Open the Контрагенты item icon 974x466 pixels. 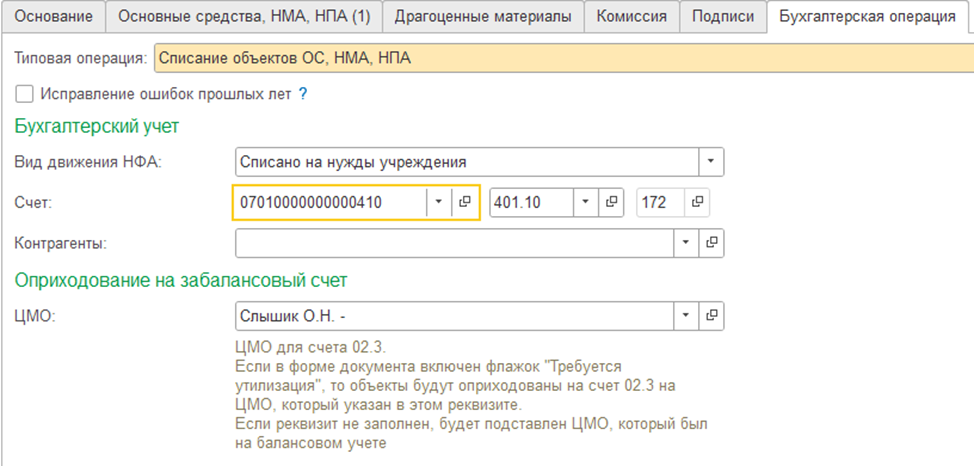pyautogui.click(x=712, y=243)
